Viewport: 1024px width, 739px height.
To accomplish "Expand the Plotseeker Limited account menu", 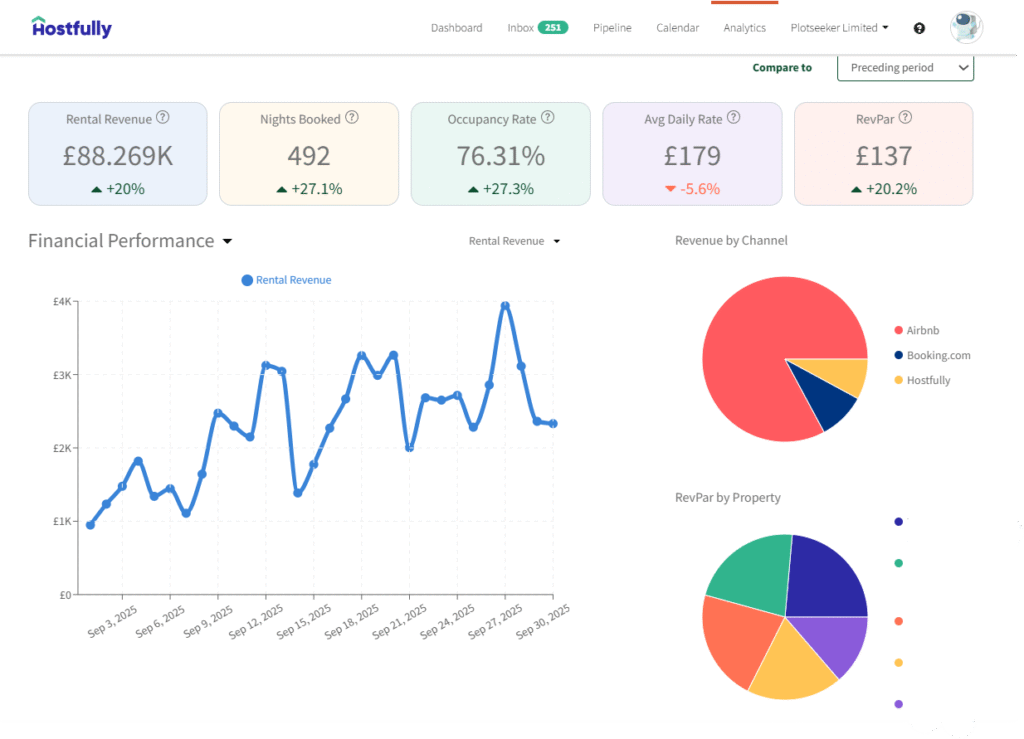I will pos(838,28).
